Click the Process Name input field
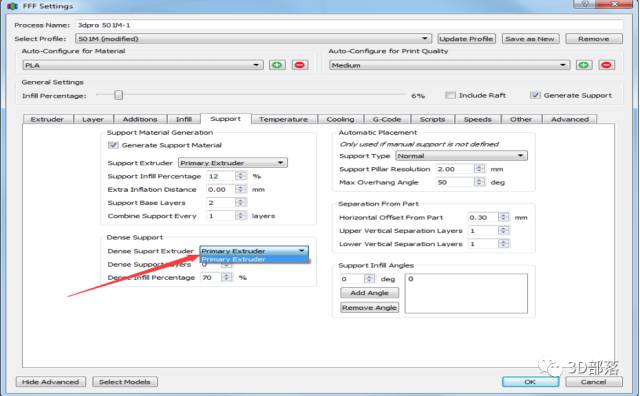 click(349, 25)
